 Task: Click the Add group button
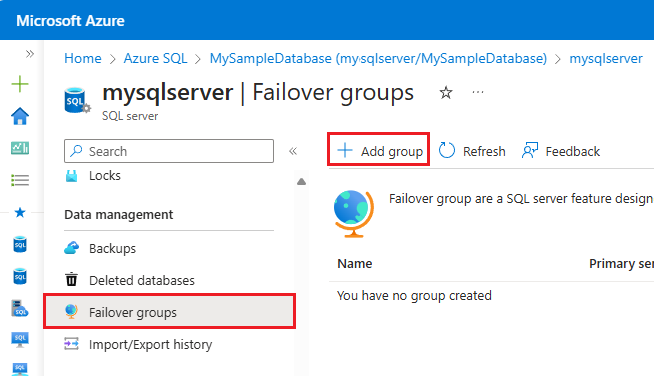[379, 151]
